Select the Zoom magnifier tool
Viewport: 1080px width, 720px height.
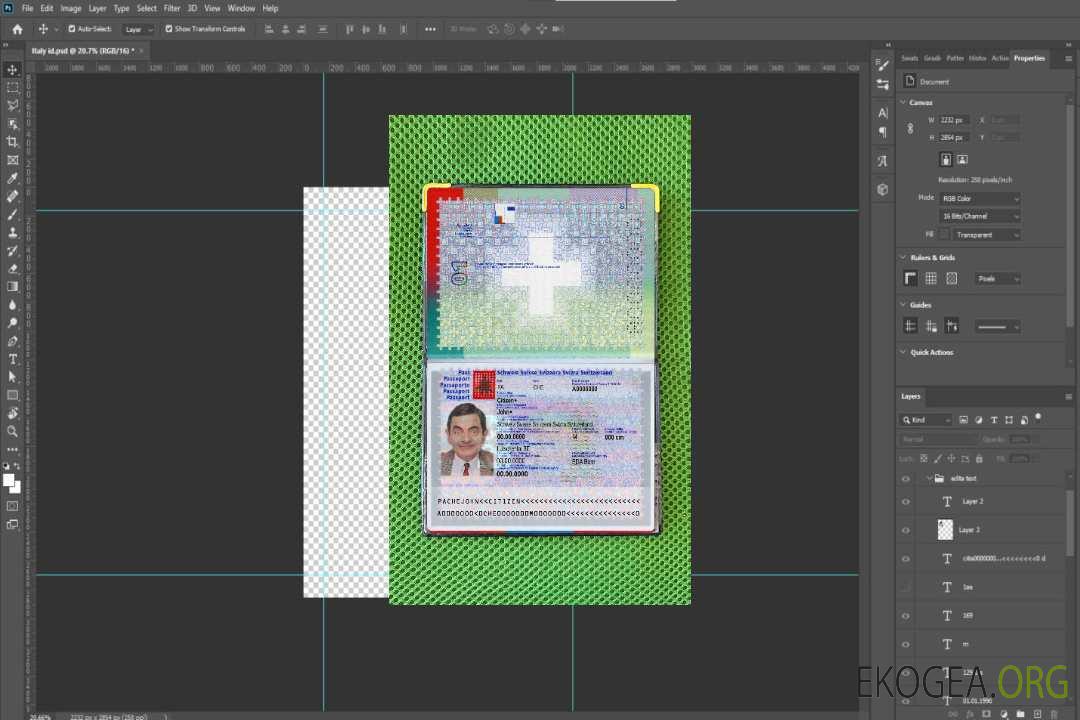(x=12, y=431)
